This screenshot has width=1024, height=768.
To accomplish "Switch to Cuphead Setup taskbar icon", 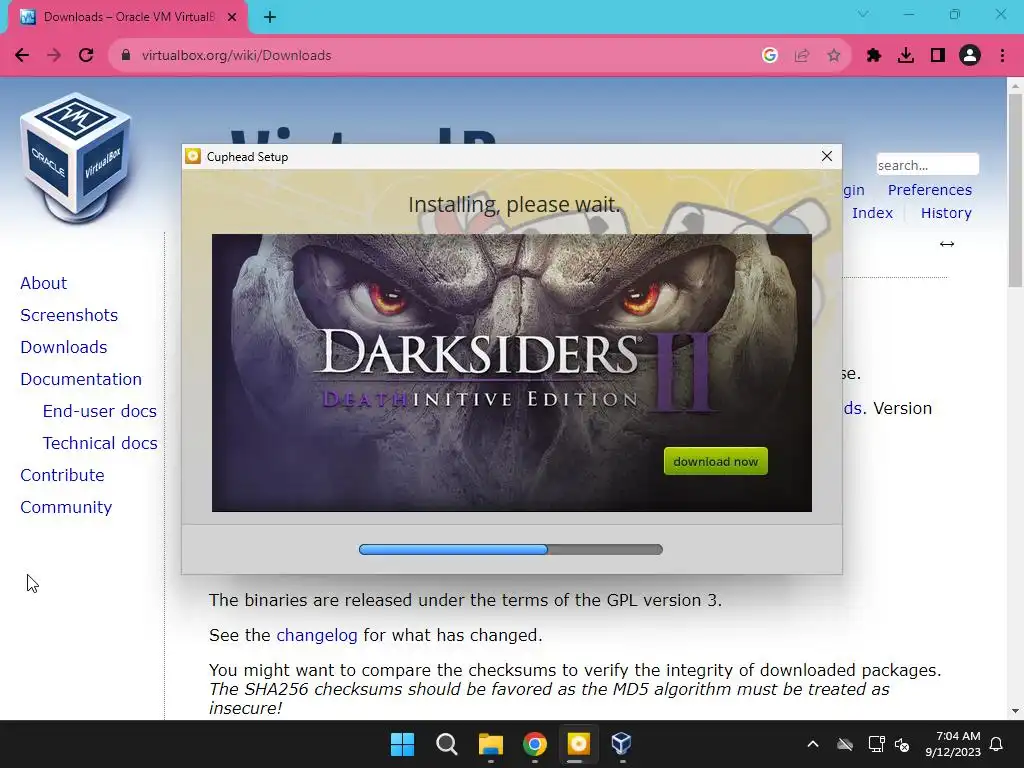I will tap(579, 744).
